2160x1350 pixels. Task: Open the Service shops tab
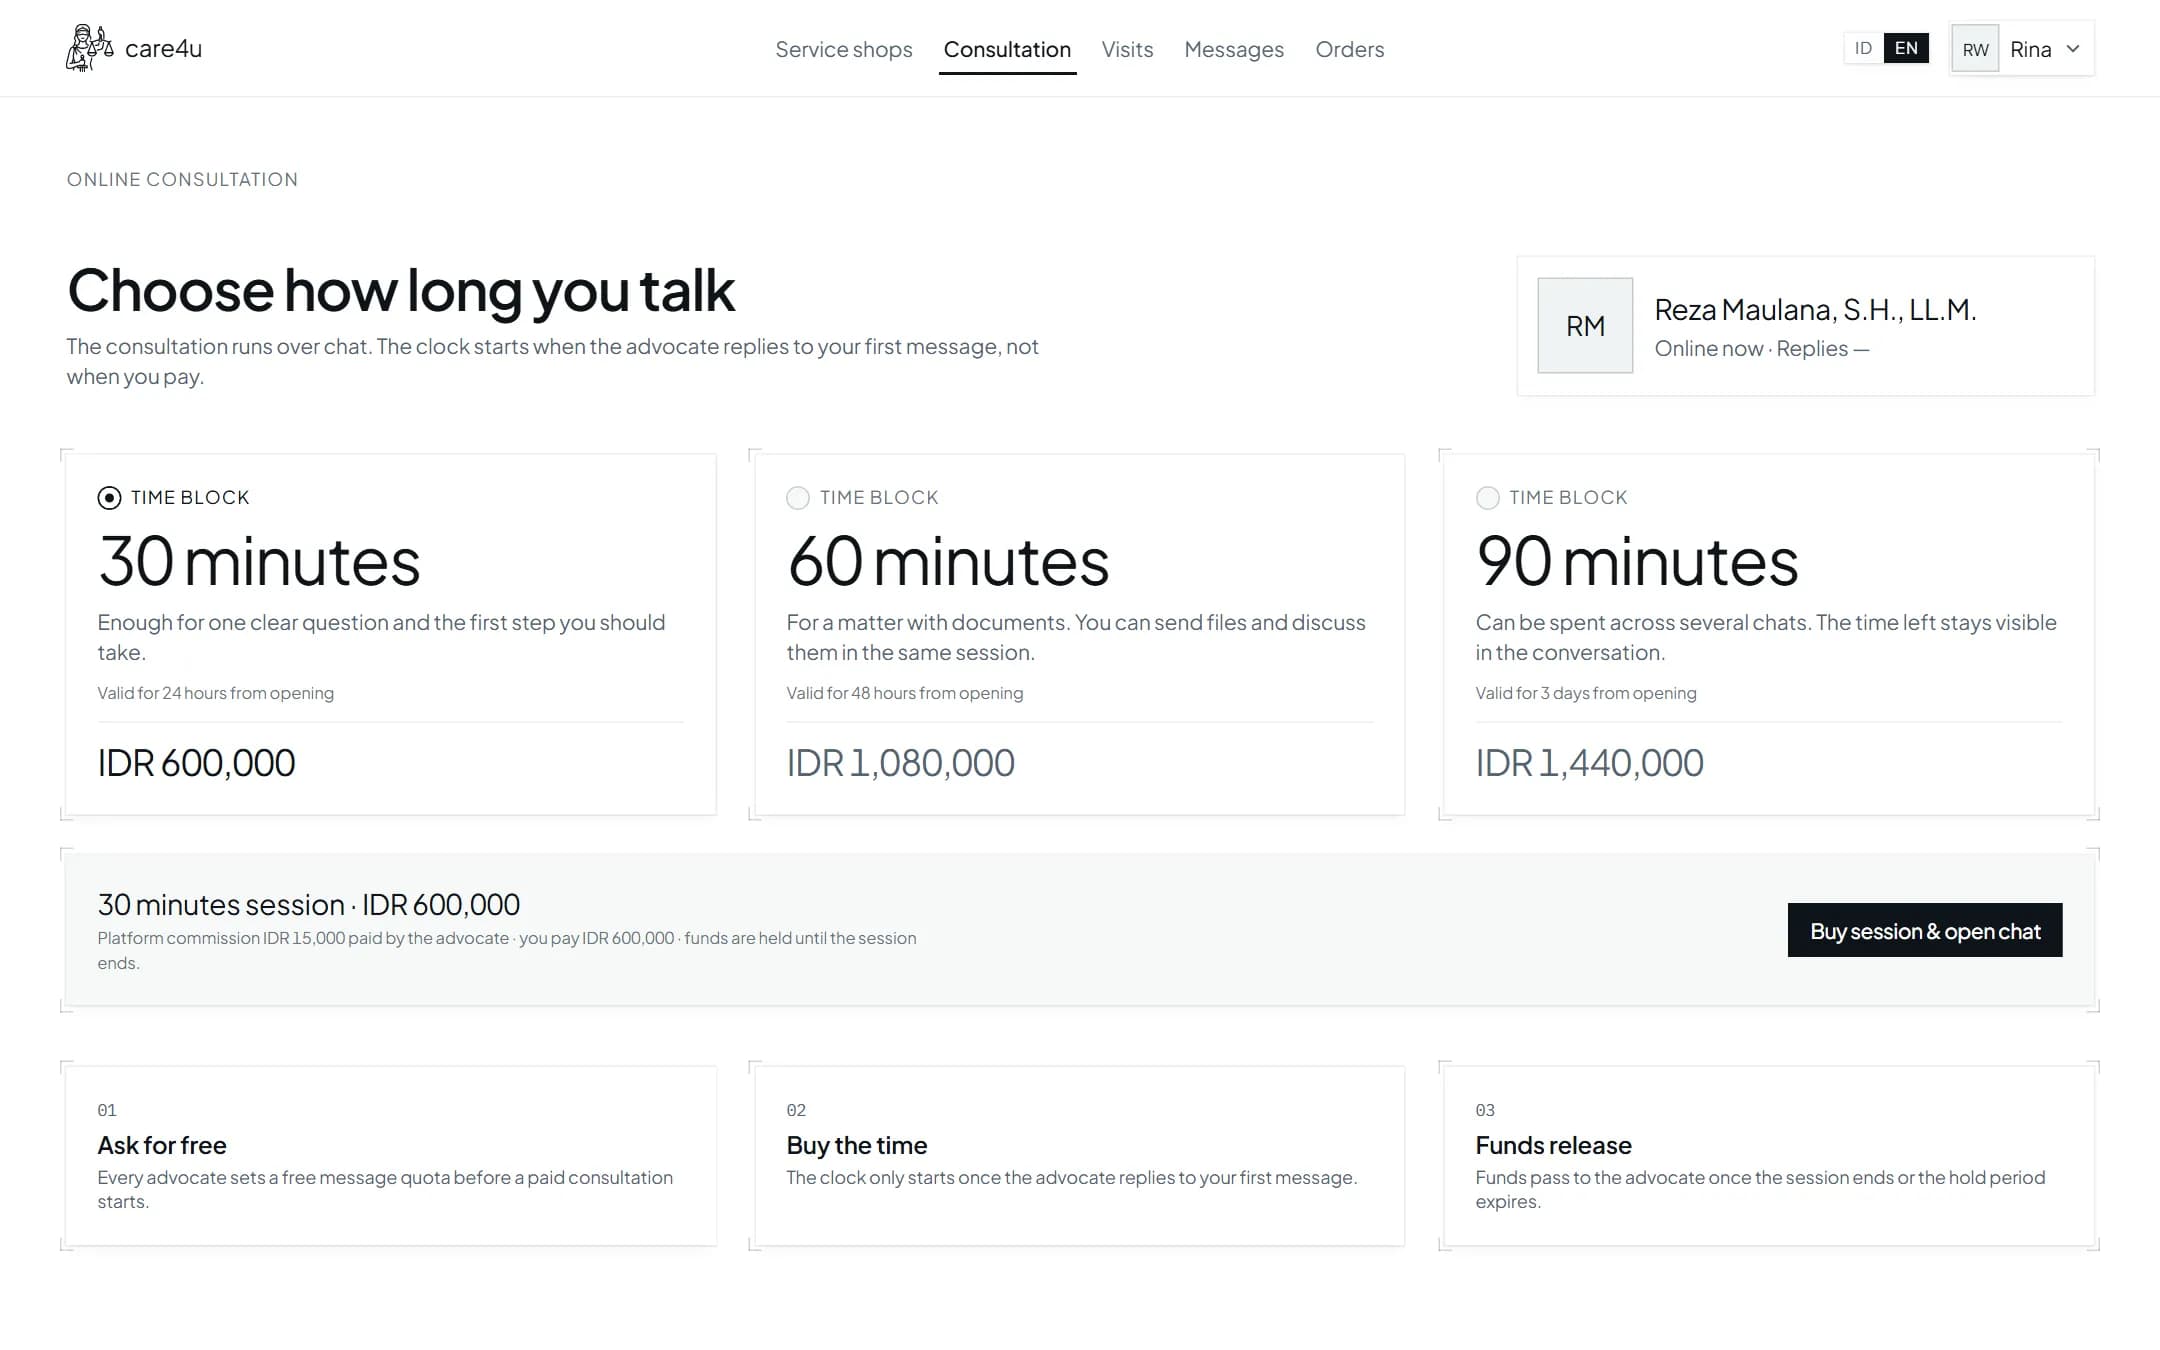[844, 49]
